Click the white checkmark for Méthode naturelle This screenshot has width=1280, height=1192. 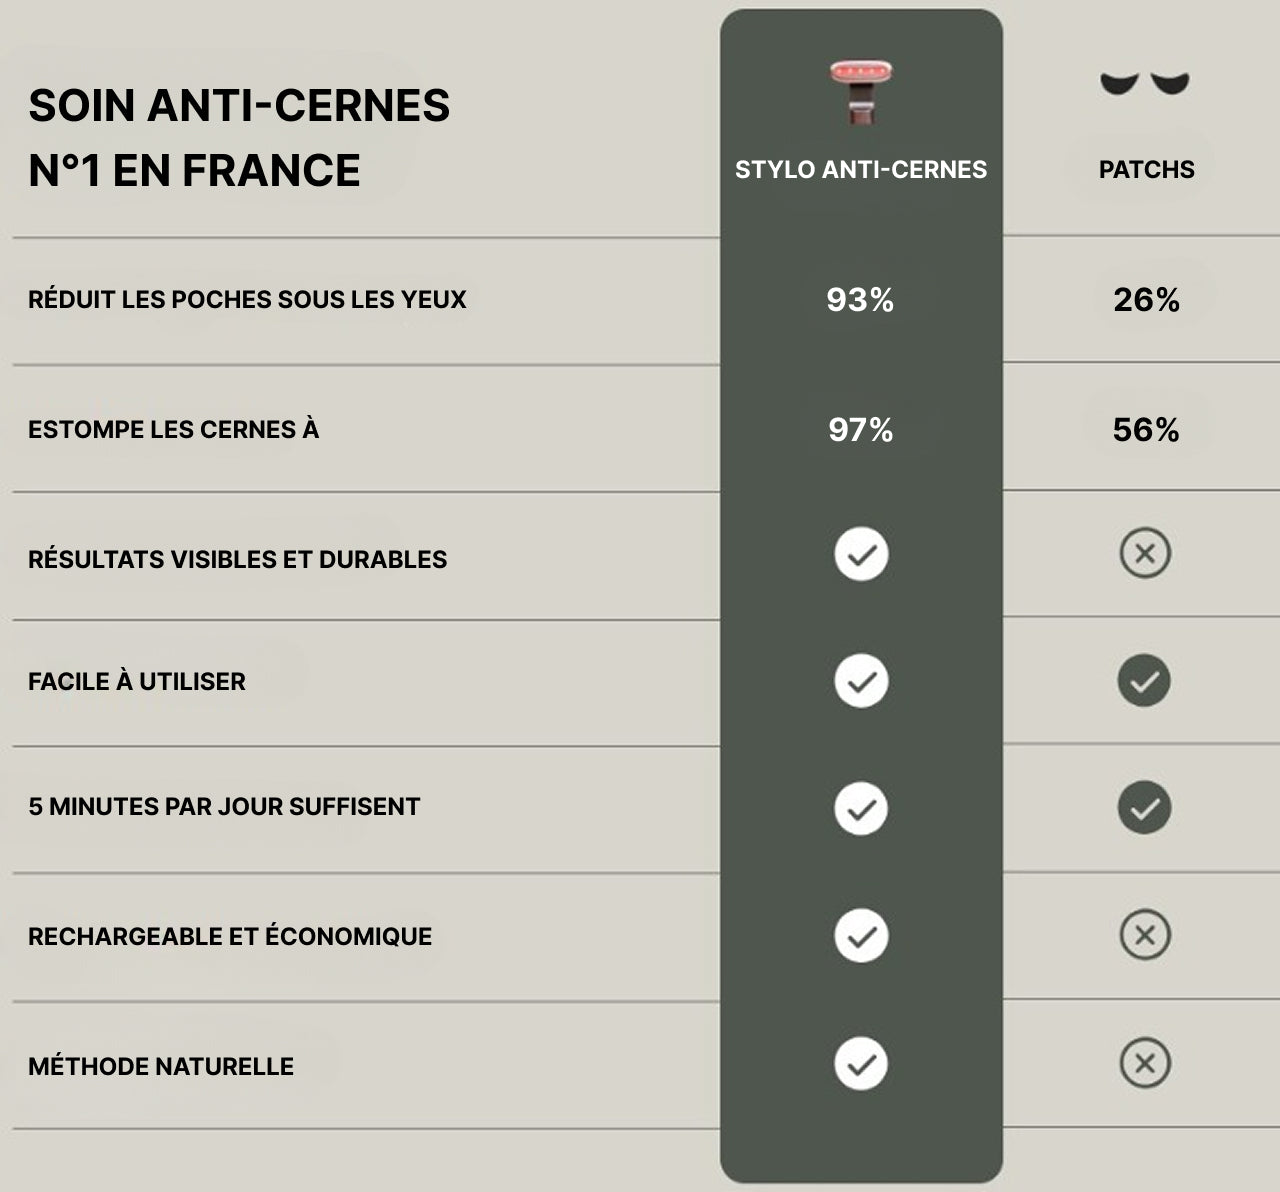point(861,1064)
